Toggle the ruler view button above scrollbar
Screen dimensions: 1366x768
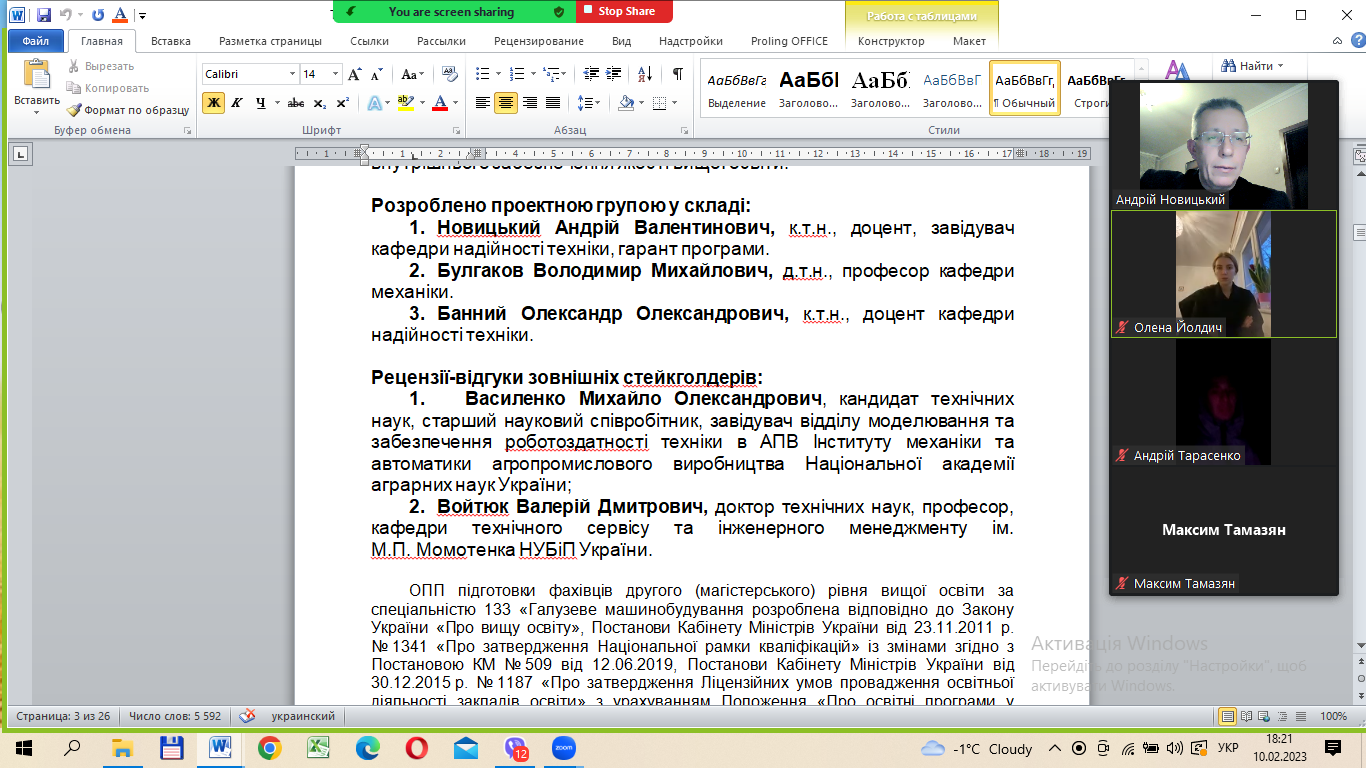click(1359, 154)
